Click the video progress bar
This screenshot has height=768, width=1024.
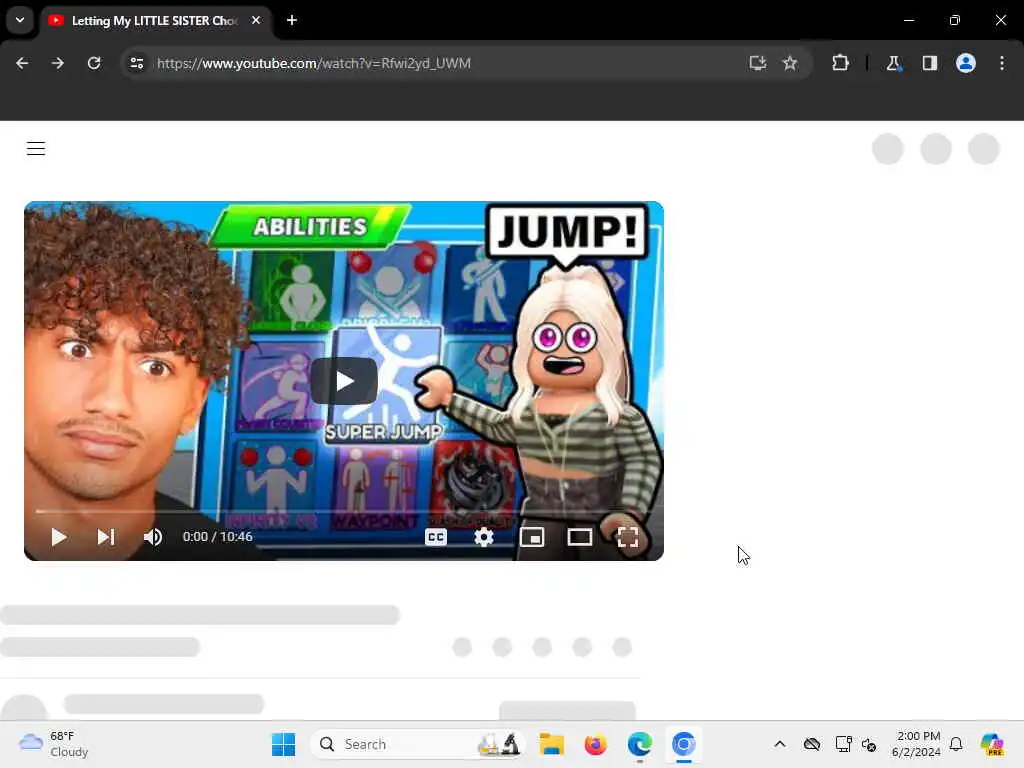344,511
